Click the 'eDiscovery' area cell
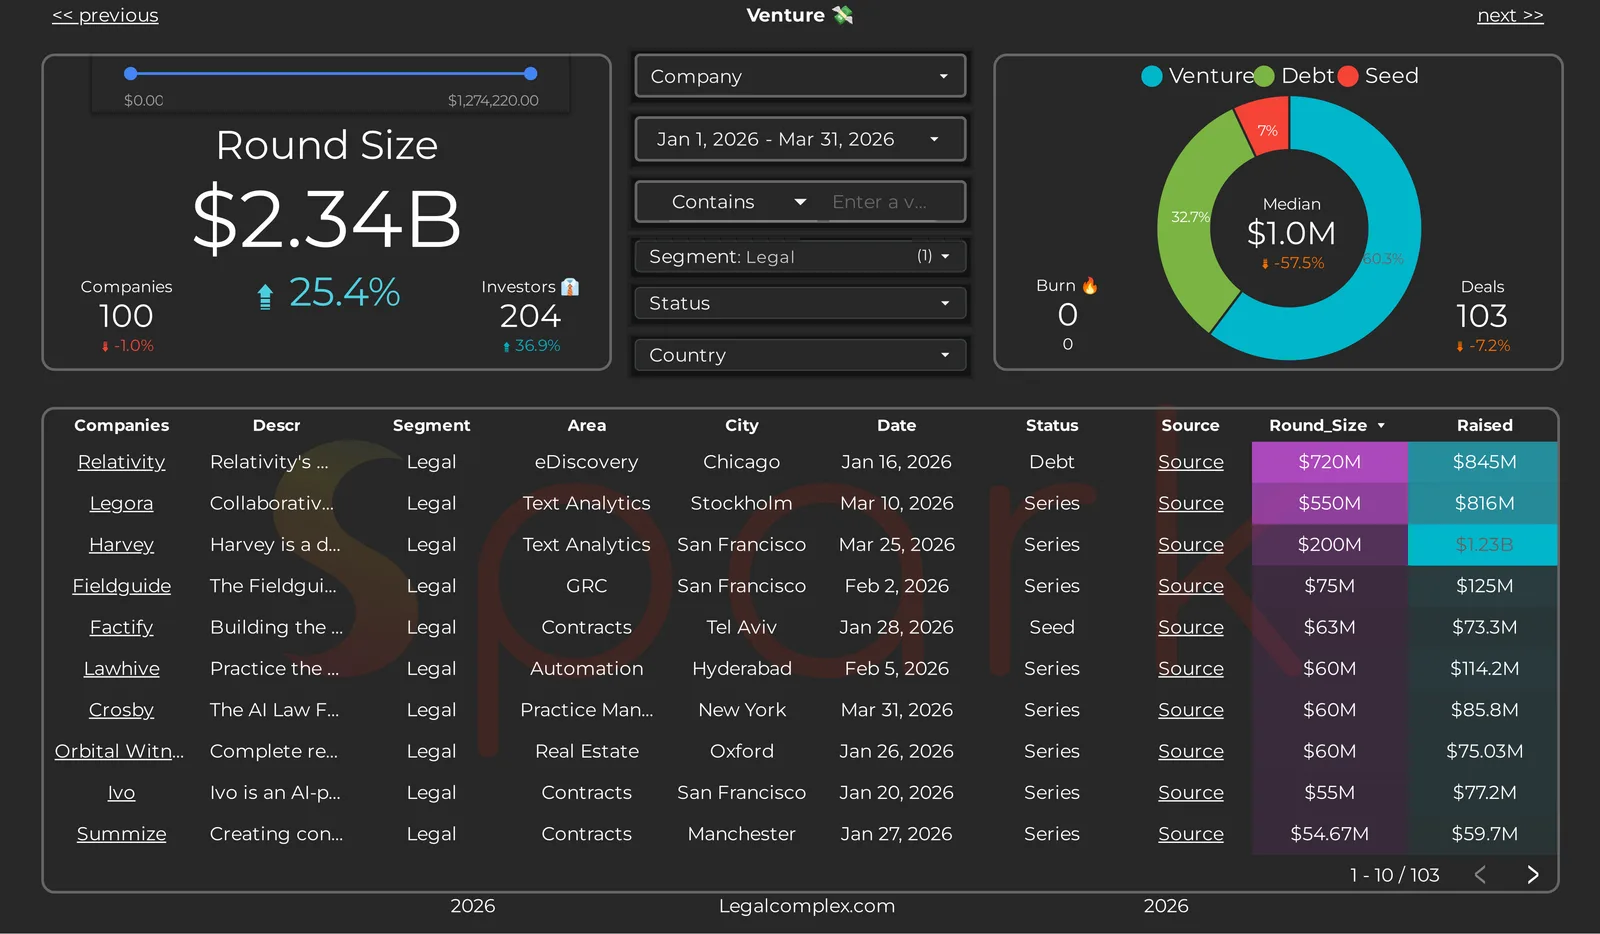Screen dimensions: 1600x934 pyautogui.click(x=586, y=462)
